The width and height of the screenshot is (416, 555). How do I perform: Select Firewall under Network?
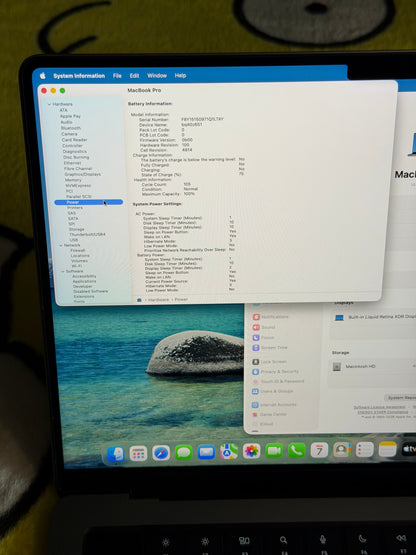pos(78,250)
